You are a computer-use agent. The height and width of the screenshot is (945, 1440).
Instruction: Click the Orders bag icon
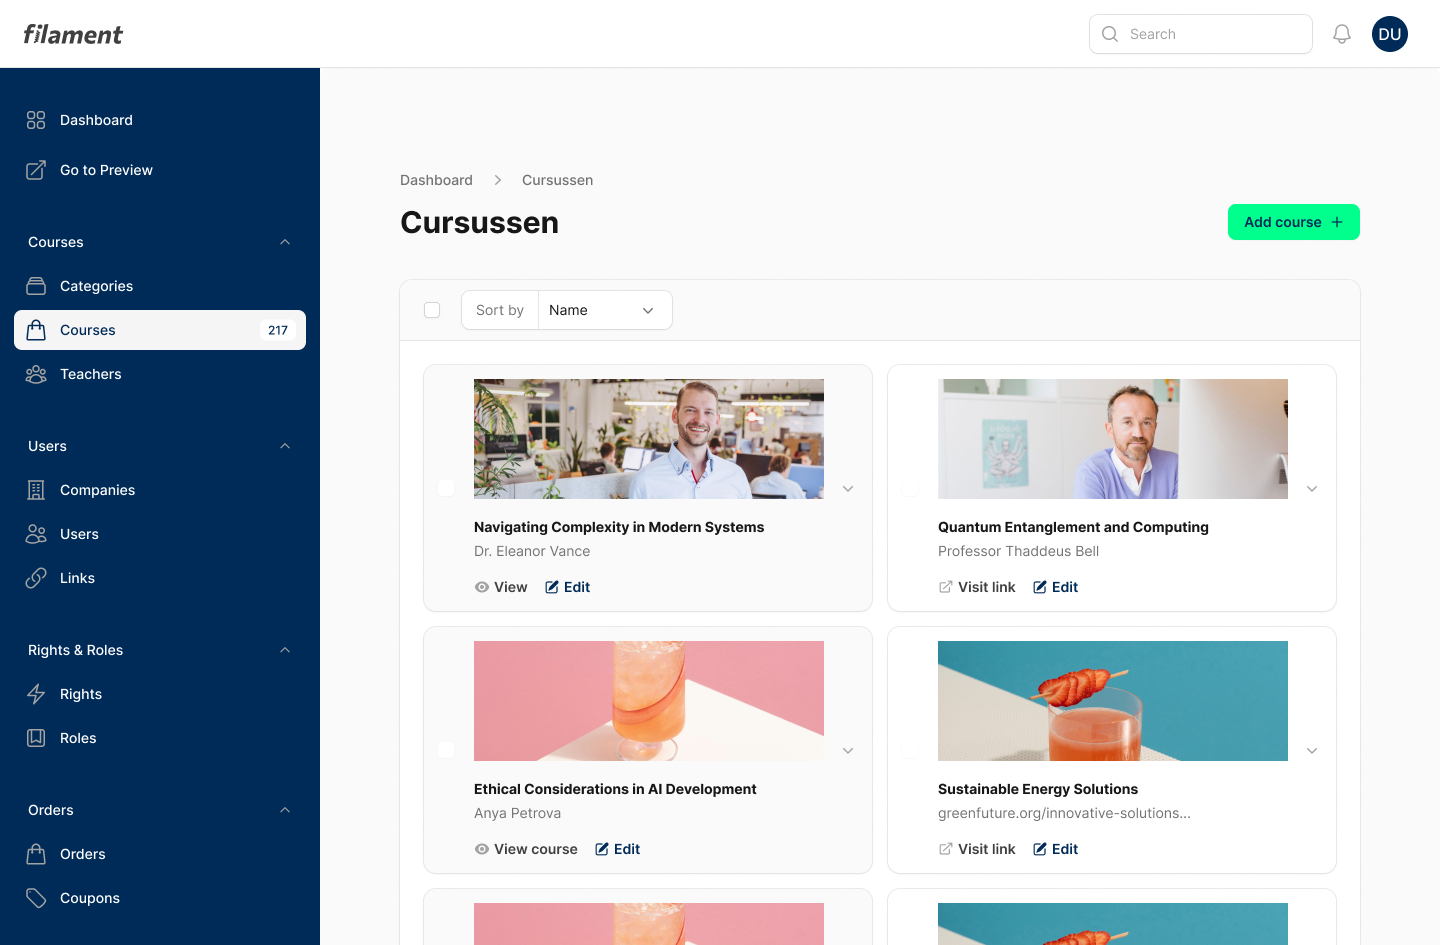[36, 854]
